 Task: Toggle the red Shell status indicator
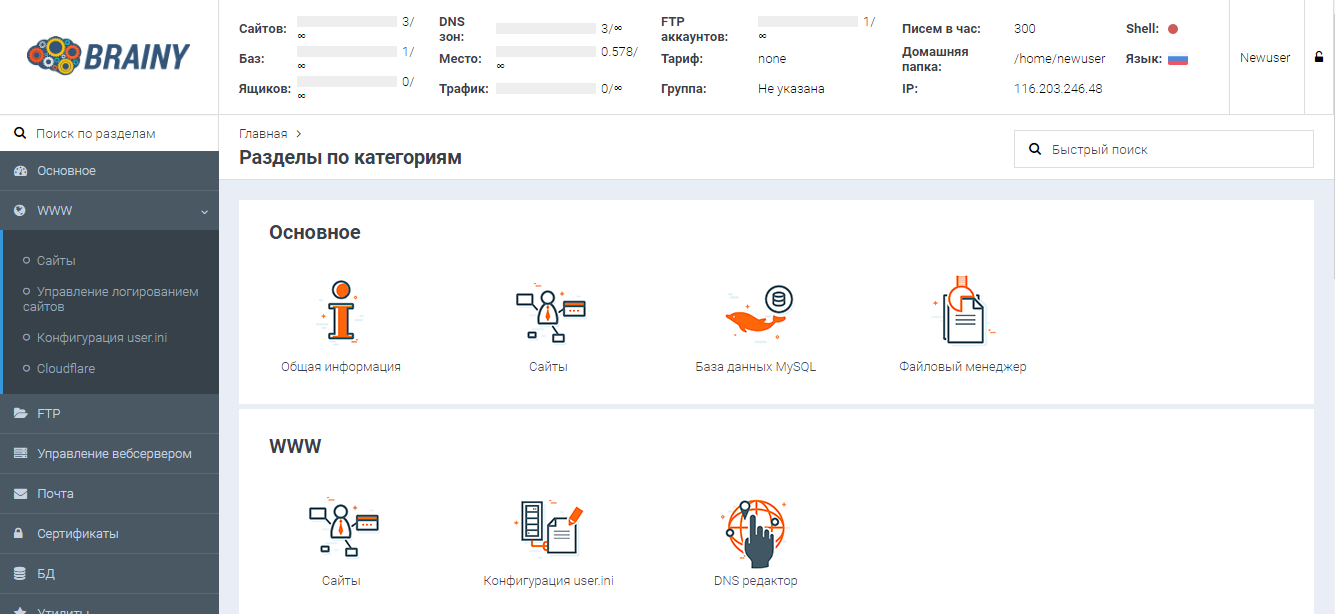[x=1173, y=29]
